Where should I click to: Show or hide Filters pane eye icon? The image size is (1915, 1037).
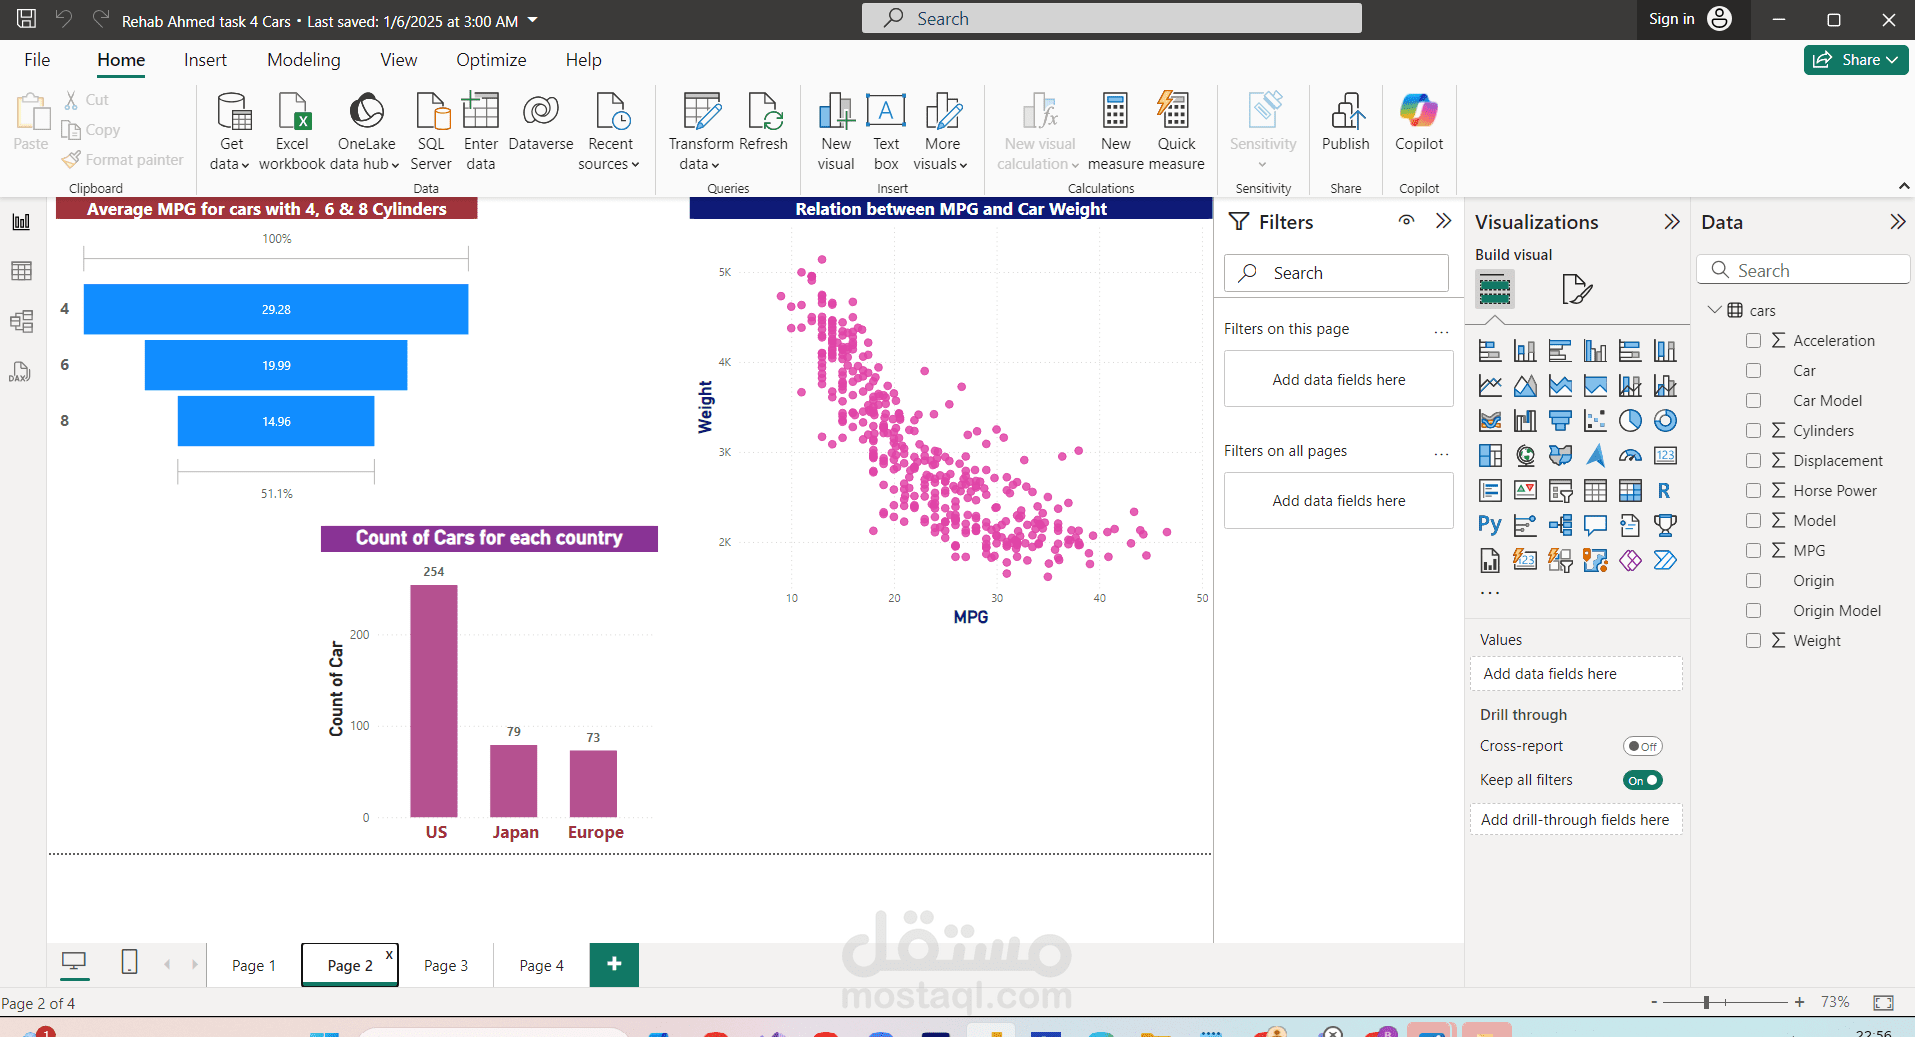[1406, 221]
